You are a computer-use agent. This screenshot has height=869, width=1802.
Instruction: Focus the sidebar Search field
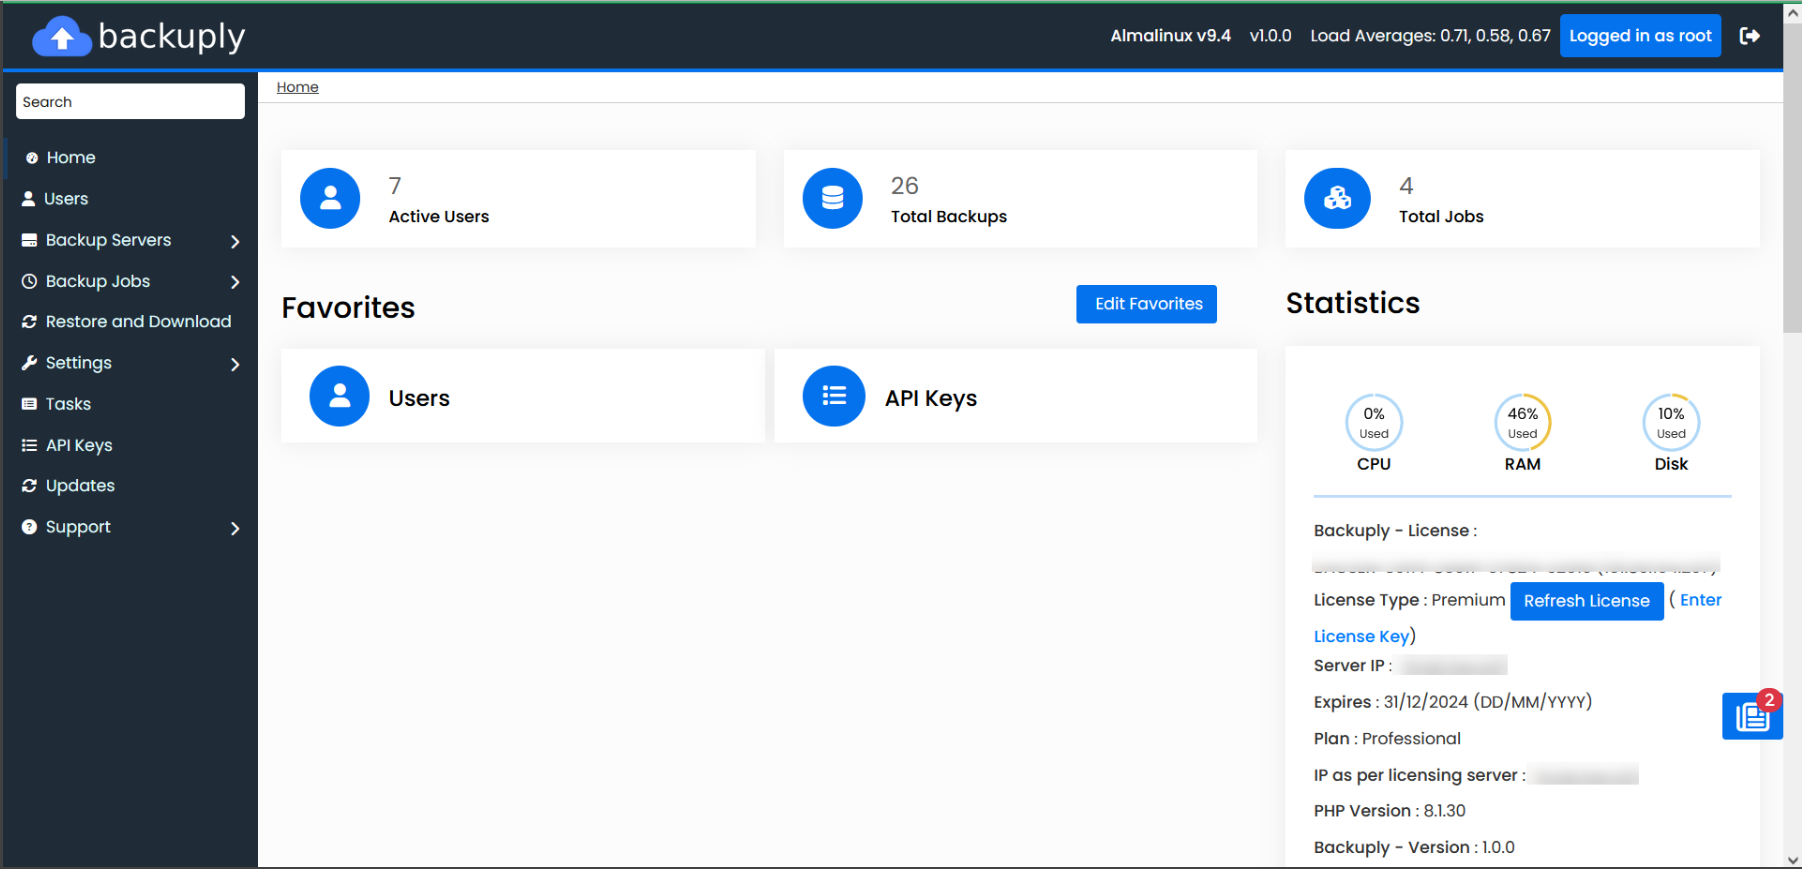[130, 101]
